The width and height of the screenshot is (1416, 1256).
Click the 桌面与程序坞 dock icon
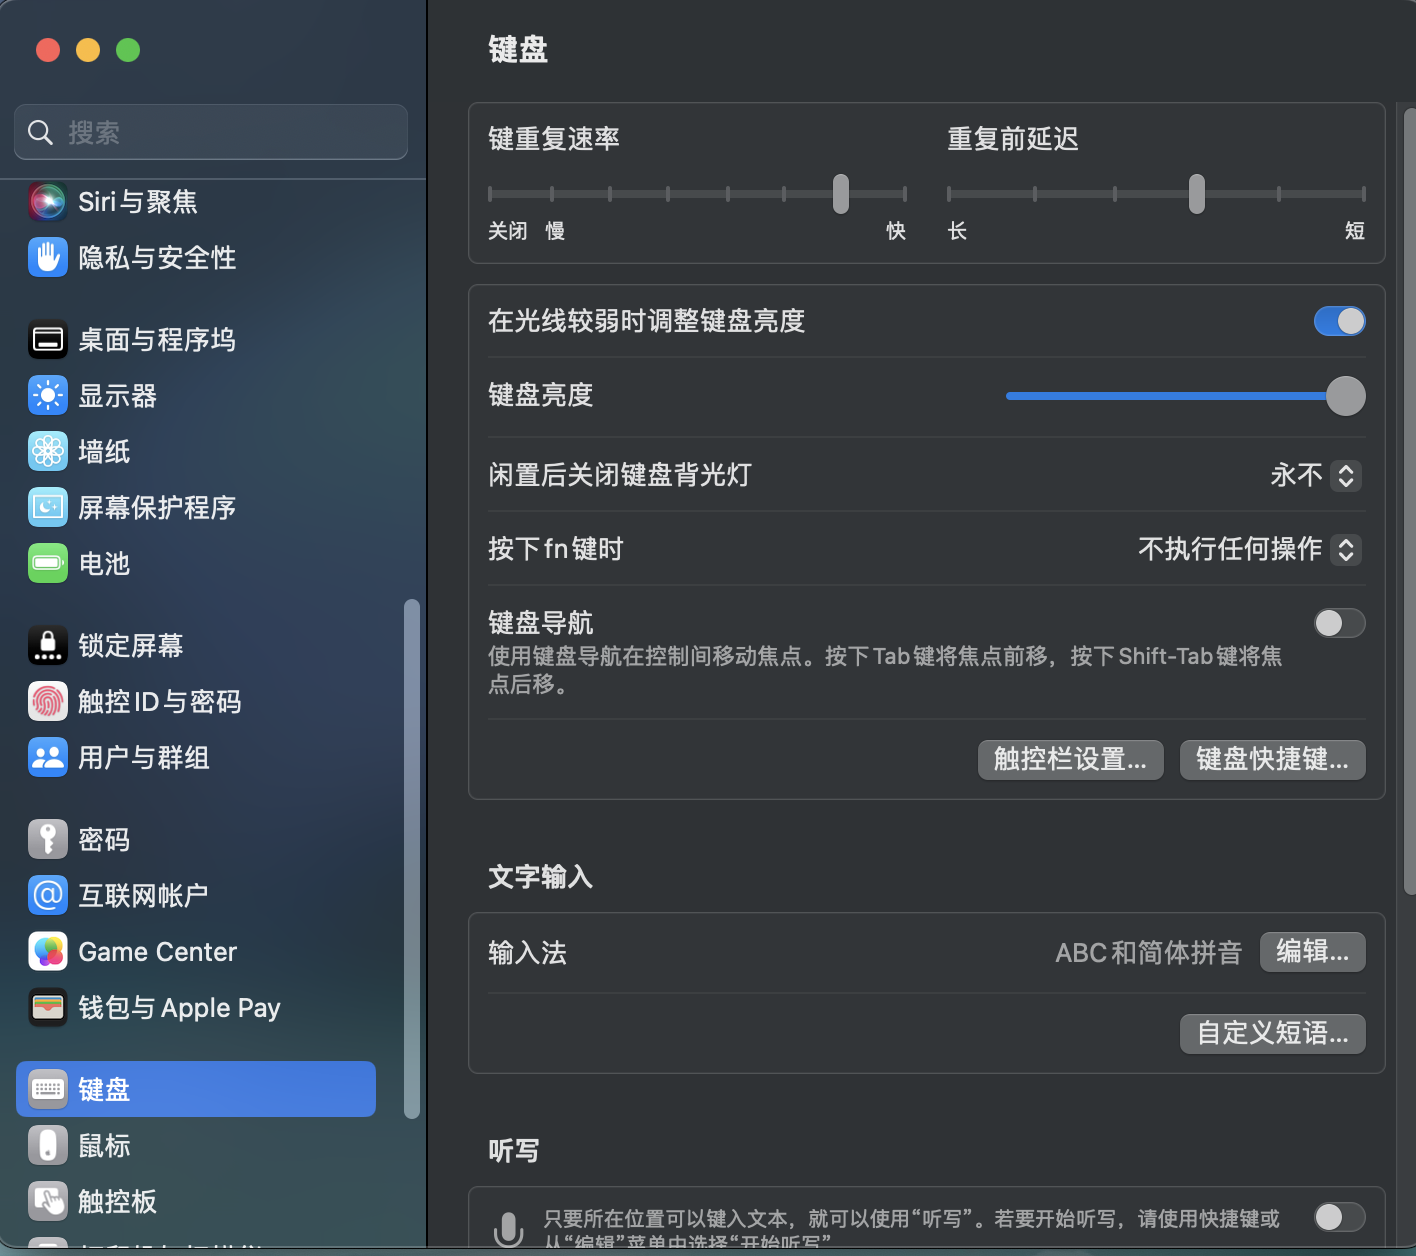tap(47, 340)
